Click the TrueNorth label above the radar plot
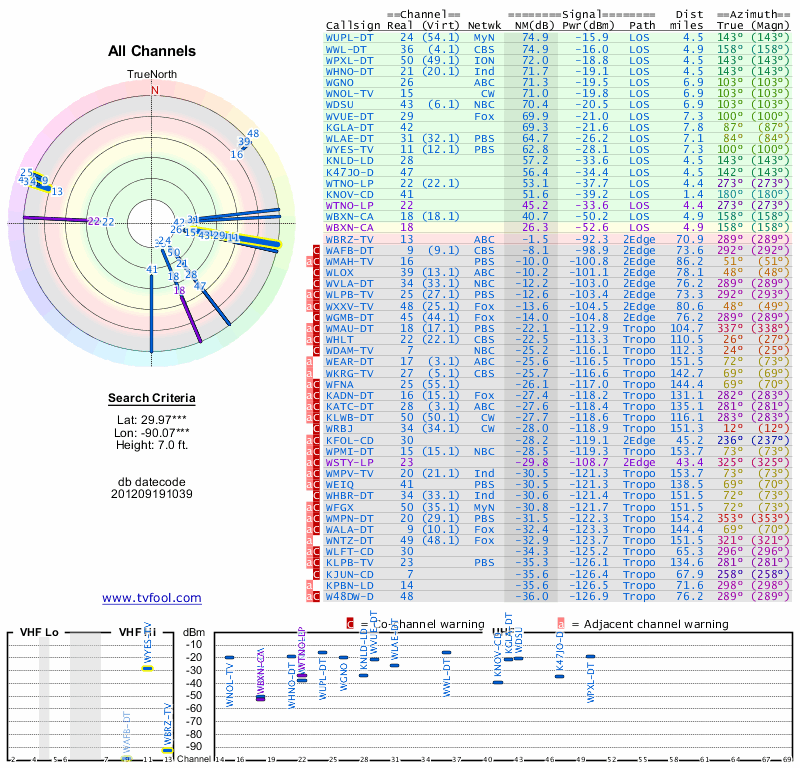The height and width of the screenshot is (768, 800). (152, 75)
